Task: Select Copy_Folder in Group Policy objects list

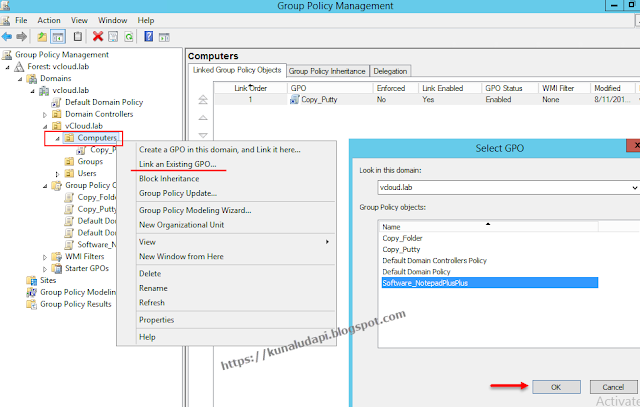Action: [x=402, y=238]
